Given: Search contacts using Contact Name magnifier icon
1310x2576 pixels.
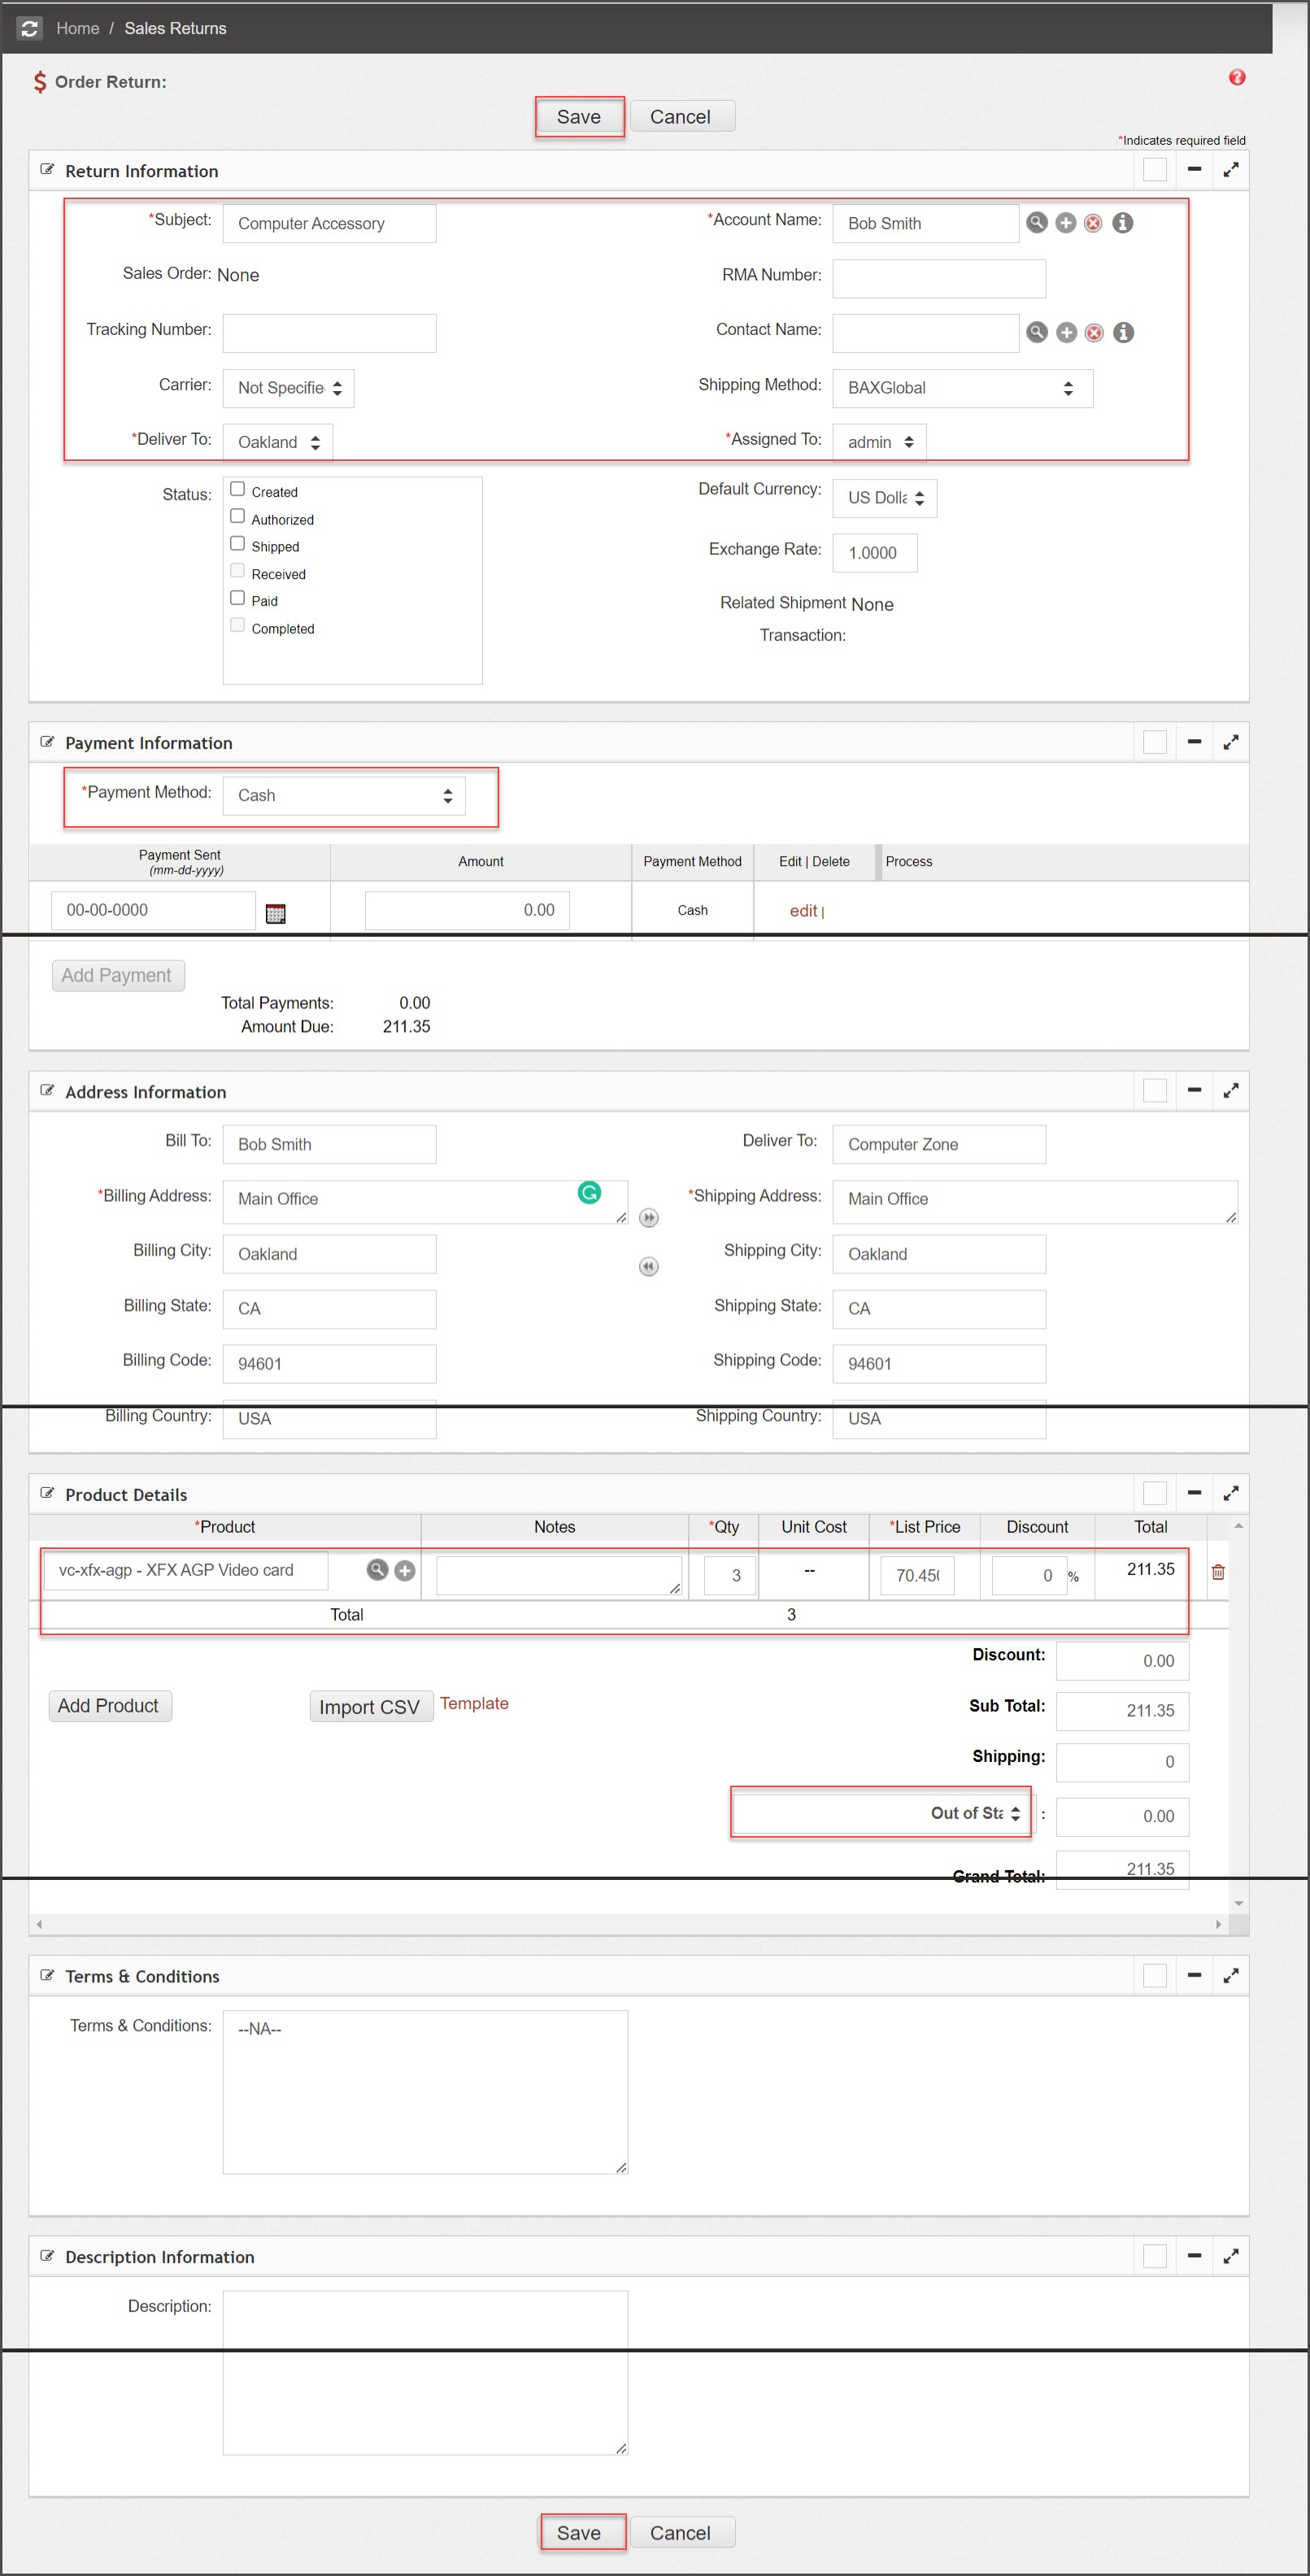Looking at the screenshot, I should pos(1037,332).
